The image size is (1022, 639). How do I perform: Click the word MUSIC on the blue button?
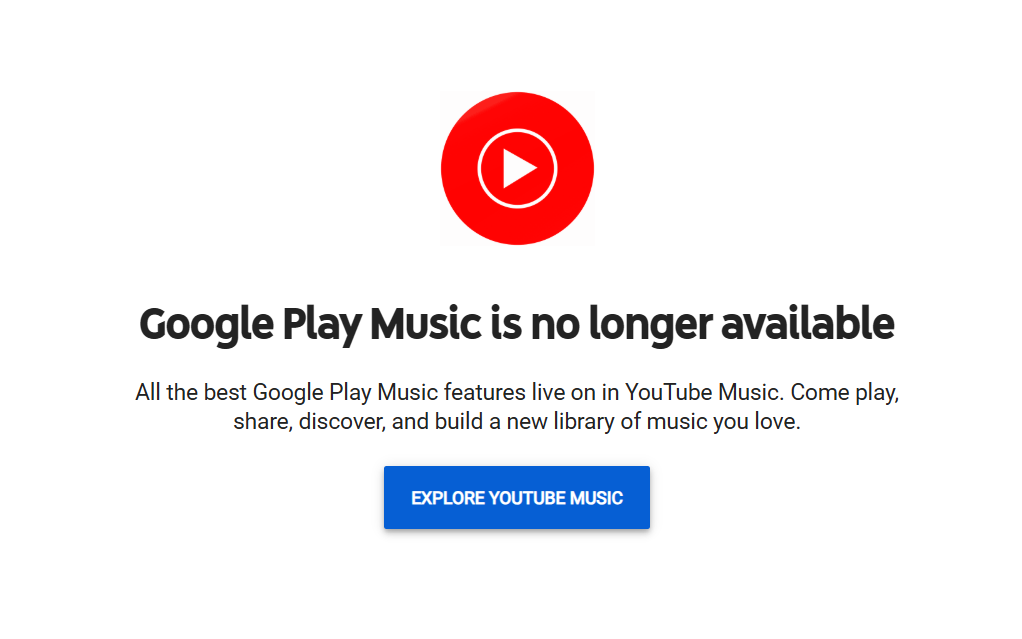click(x=596, y=498)
